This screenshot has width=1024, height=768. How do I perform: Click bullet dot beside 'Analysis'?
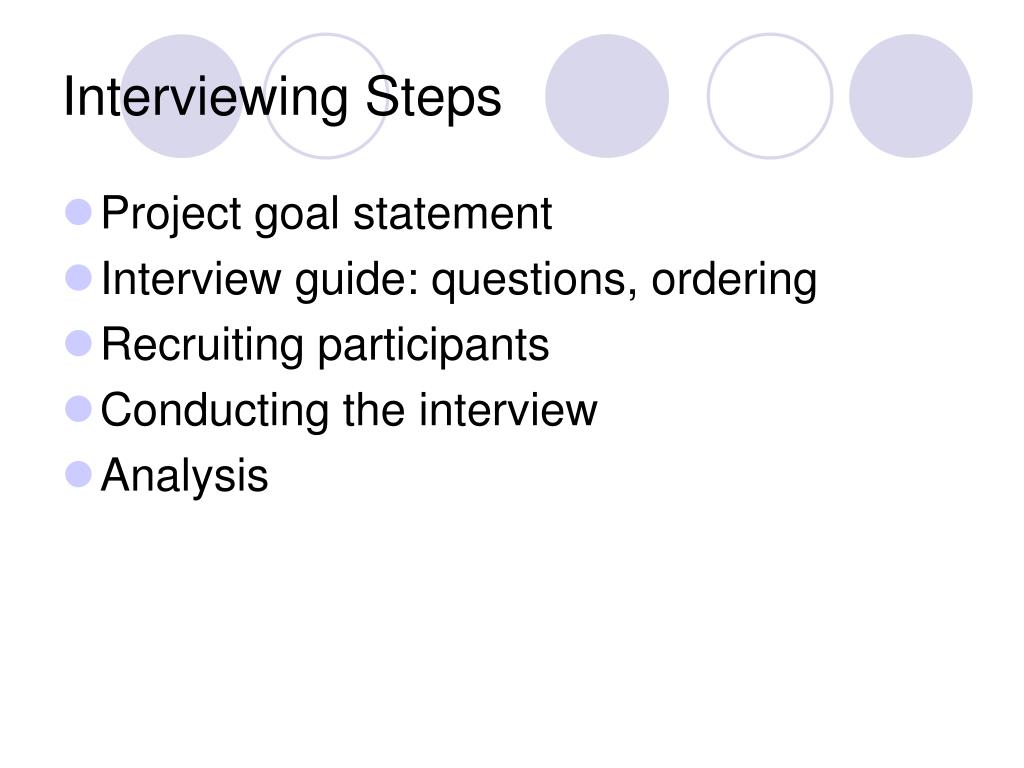[79, 474]
